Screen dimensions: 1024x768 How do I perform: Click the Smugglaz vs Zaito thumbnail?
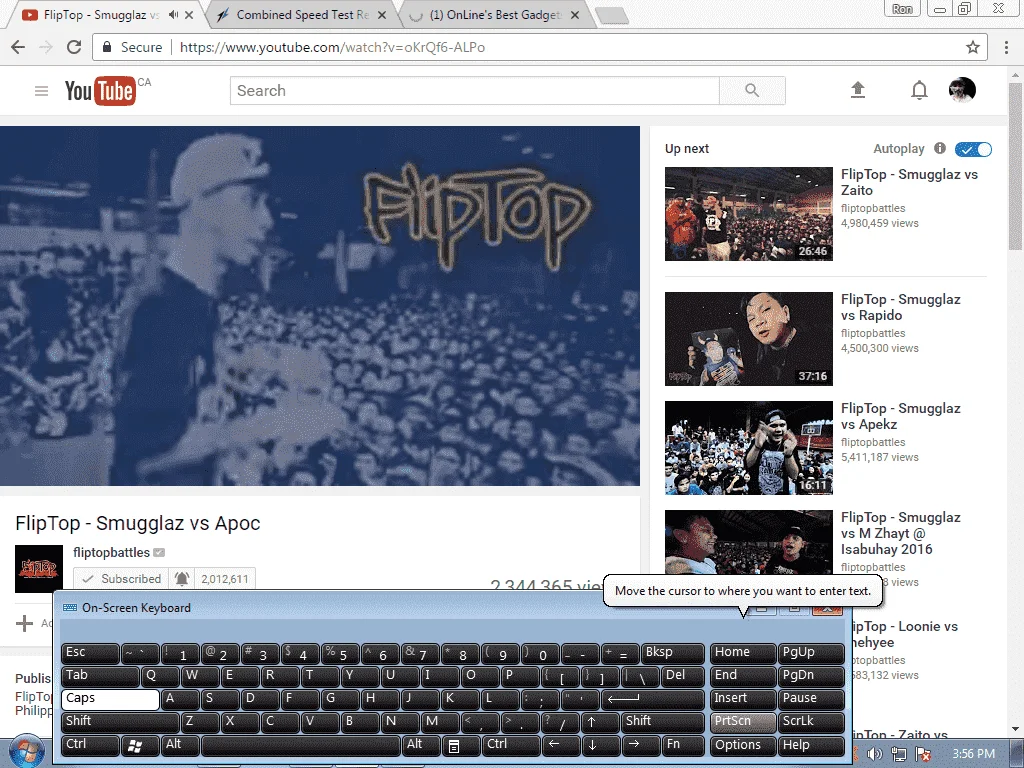748,214
